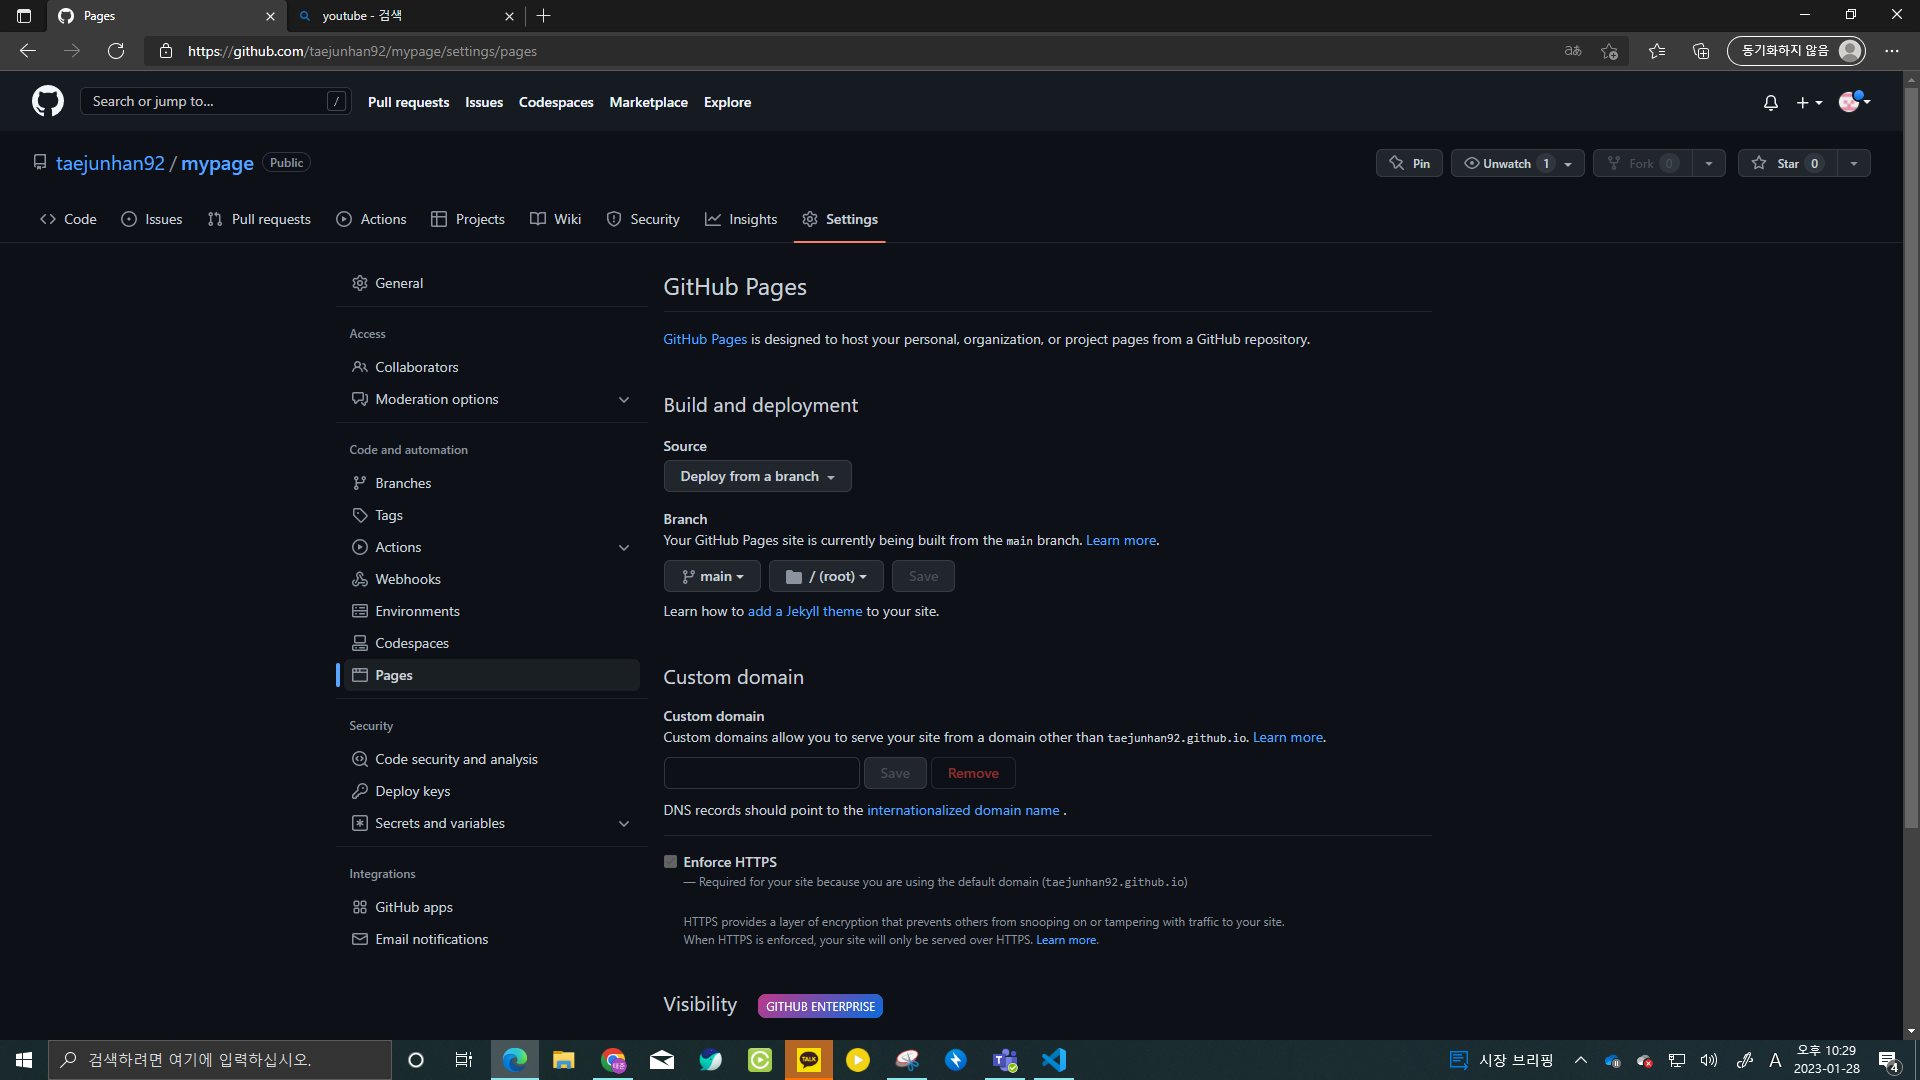Screen dimensions: 1920x1080
Task: Open Collaborators settings
Action: point(492,367)
